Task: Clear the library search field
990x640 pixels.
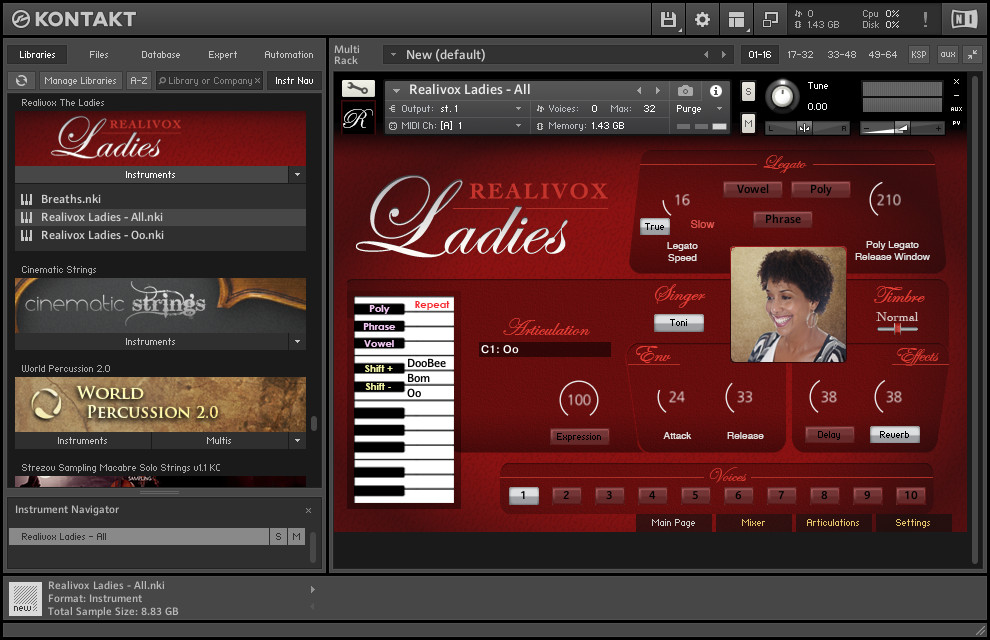Action: point(257,81)
